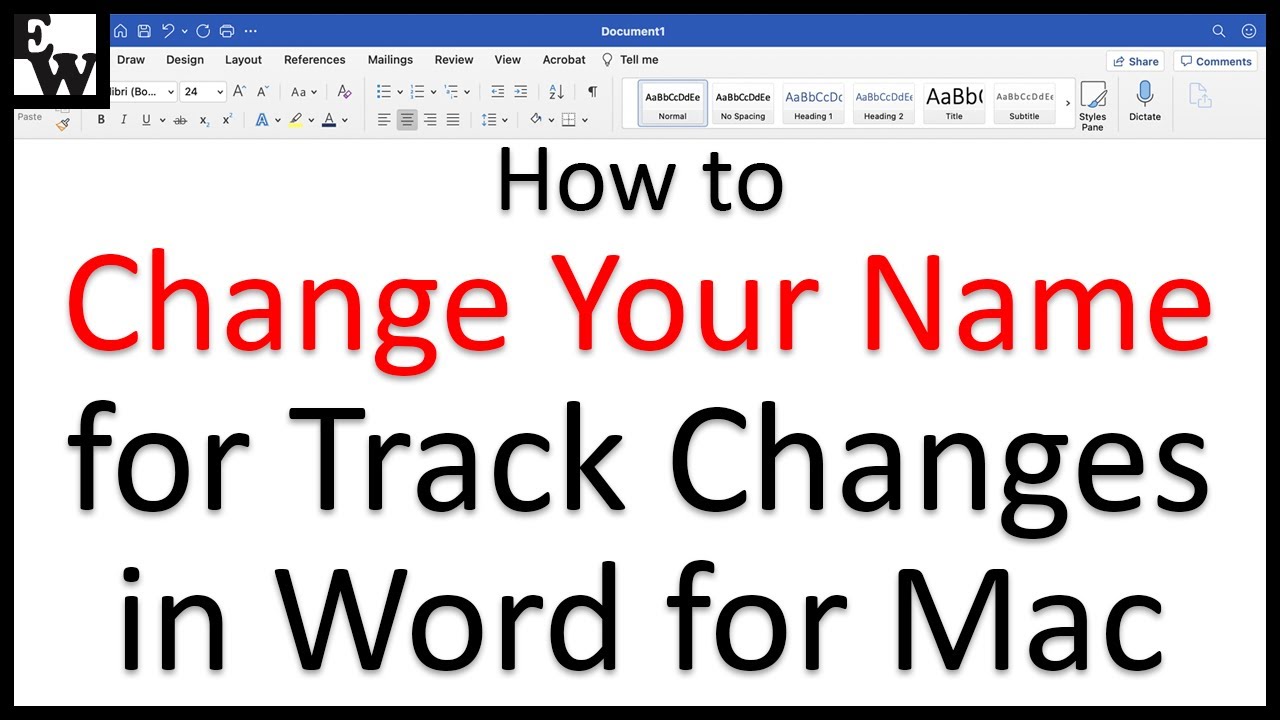The width and height of the screenshot is (1280, 720).
Task: Switch to the Draw tab
Action: (131, 60)
